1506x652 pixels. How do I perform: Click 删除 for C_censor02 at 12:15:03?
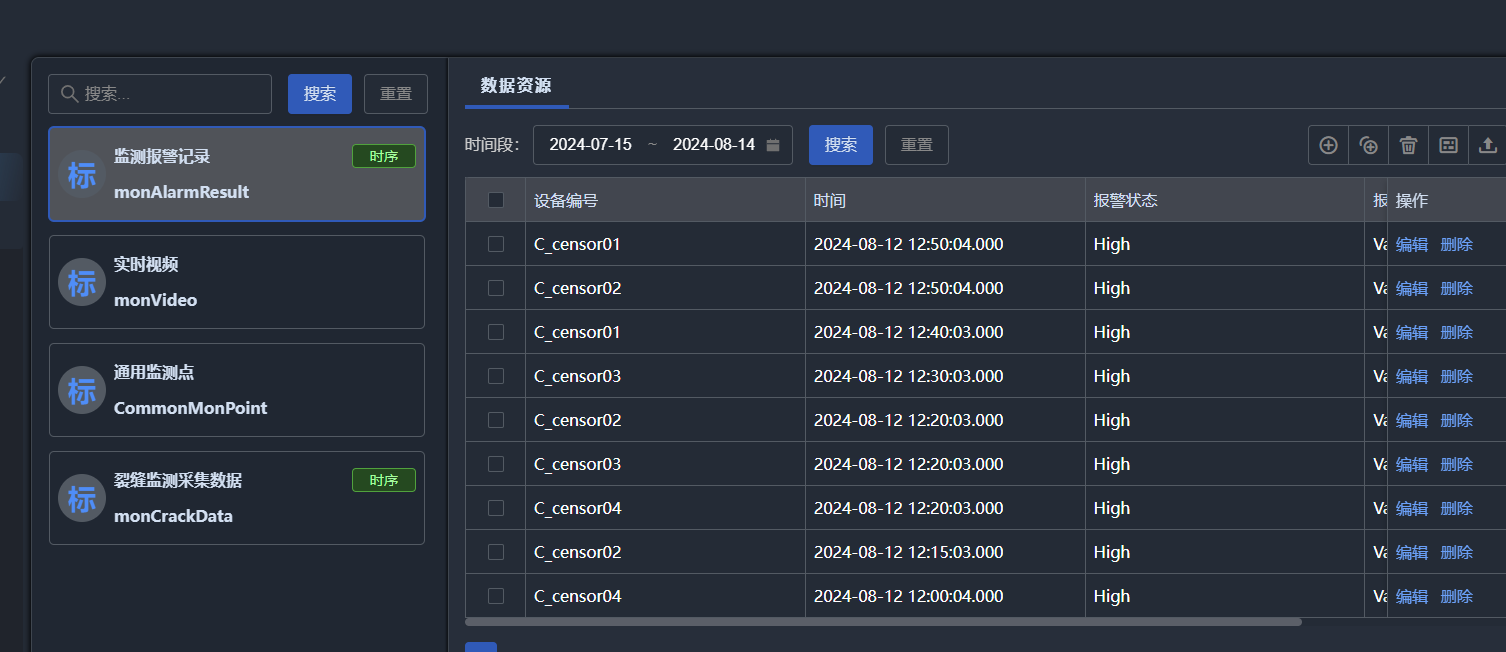pyautogui.click(x=1457, y=552)
